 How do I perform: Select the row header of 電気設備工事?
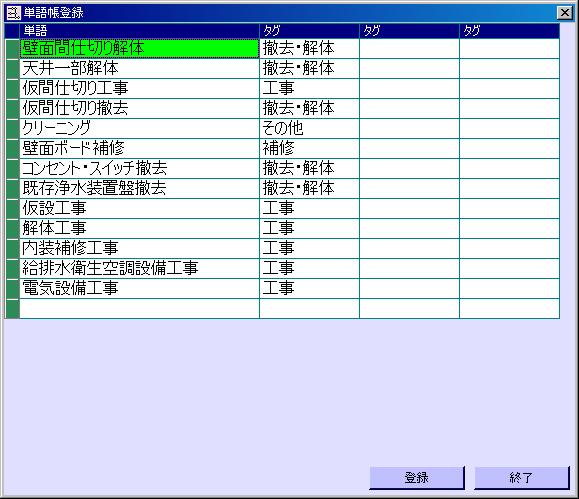coord(12,288)
